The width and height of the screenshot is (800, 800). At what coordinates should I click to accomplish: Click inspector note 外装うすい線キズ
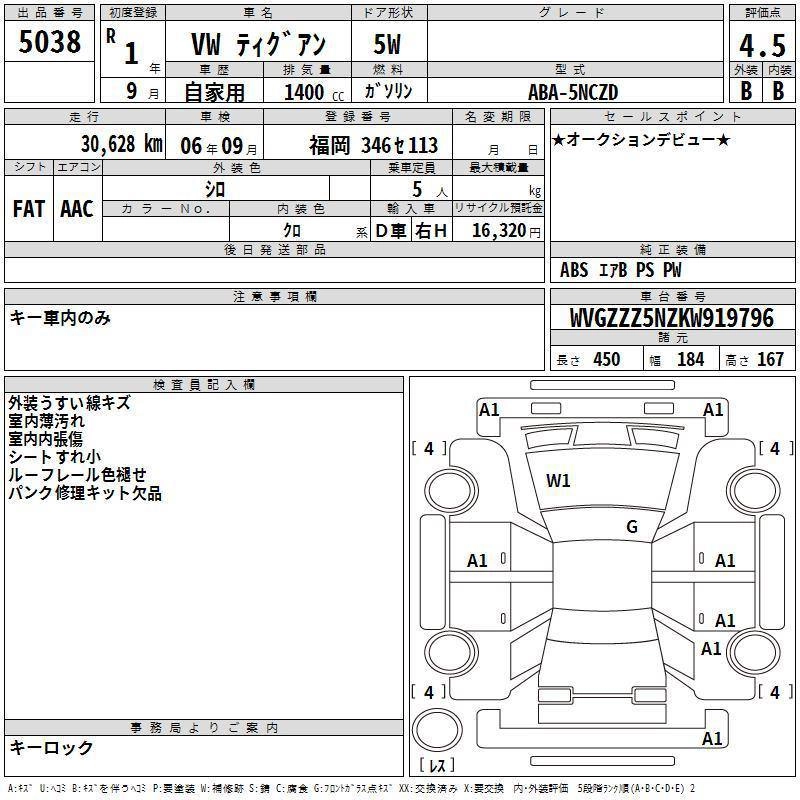[x=69, y=403]
